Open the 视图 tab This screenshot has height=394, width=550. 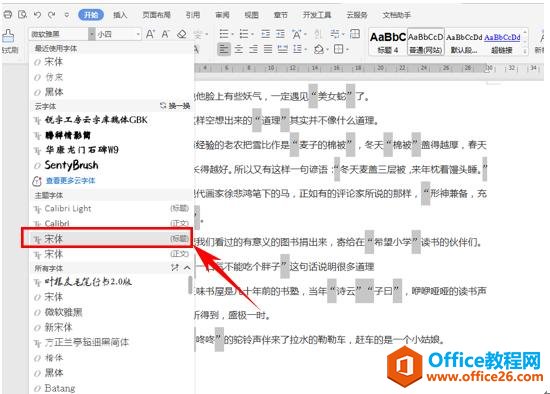(251, 15)
